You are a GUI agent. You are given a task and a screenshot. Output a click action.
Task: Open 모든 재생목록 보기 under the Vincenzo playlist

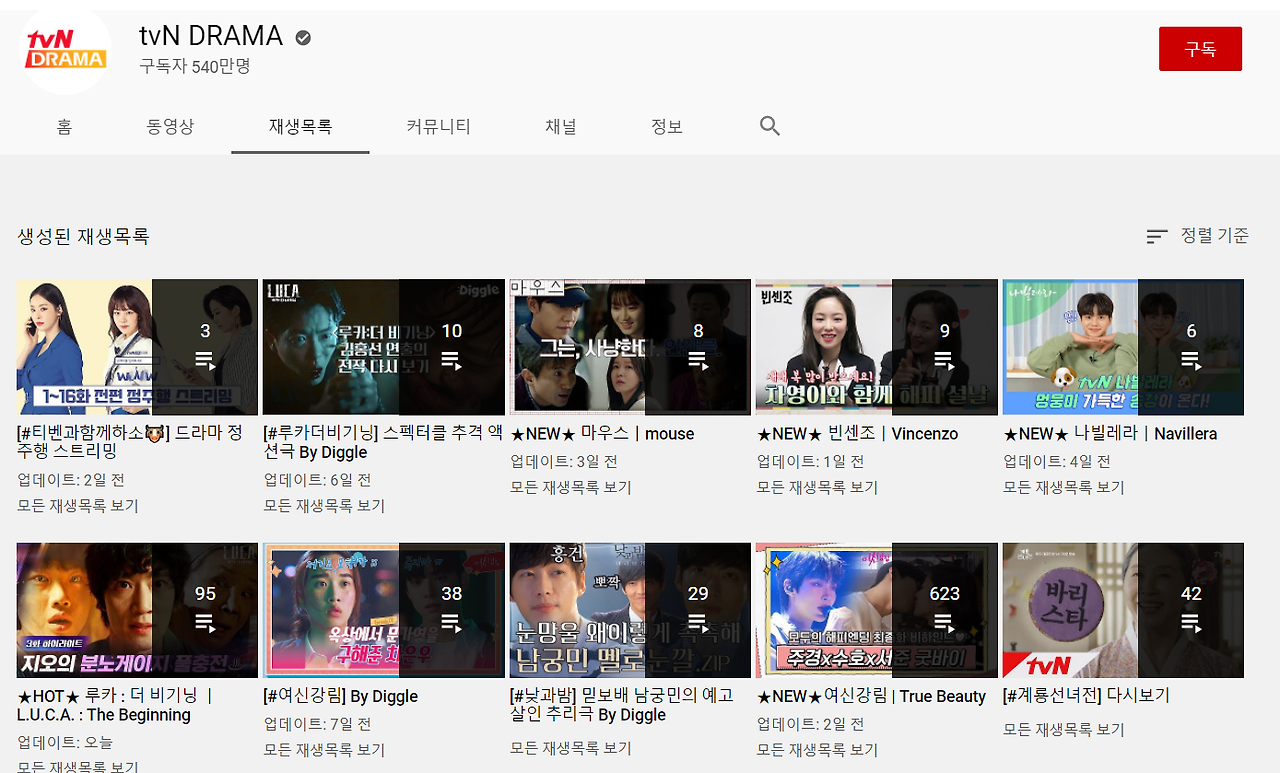(816, 487)
